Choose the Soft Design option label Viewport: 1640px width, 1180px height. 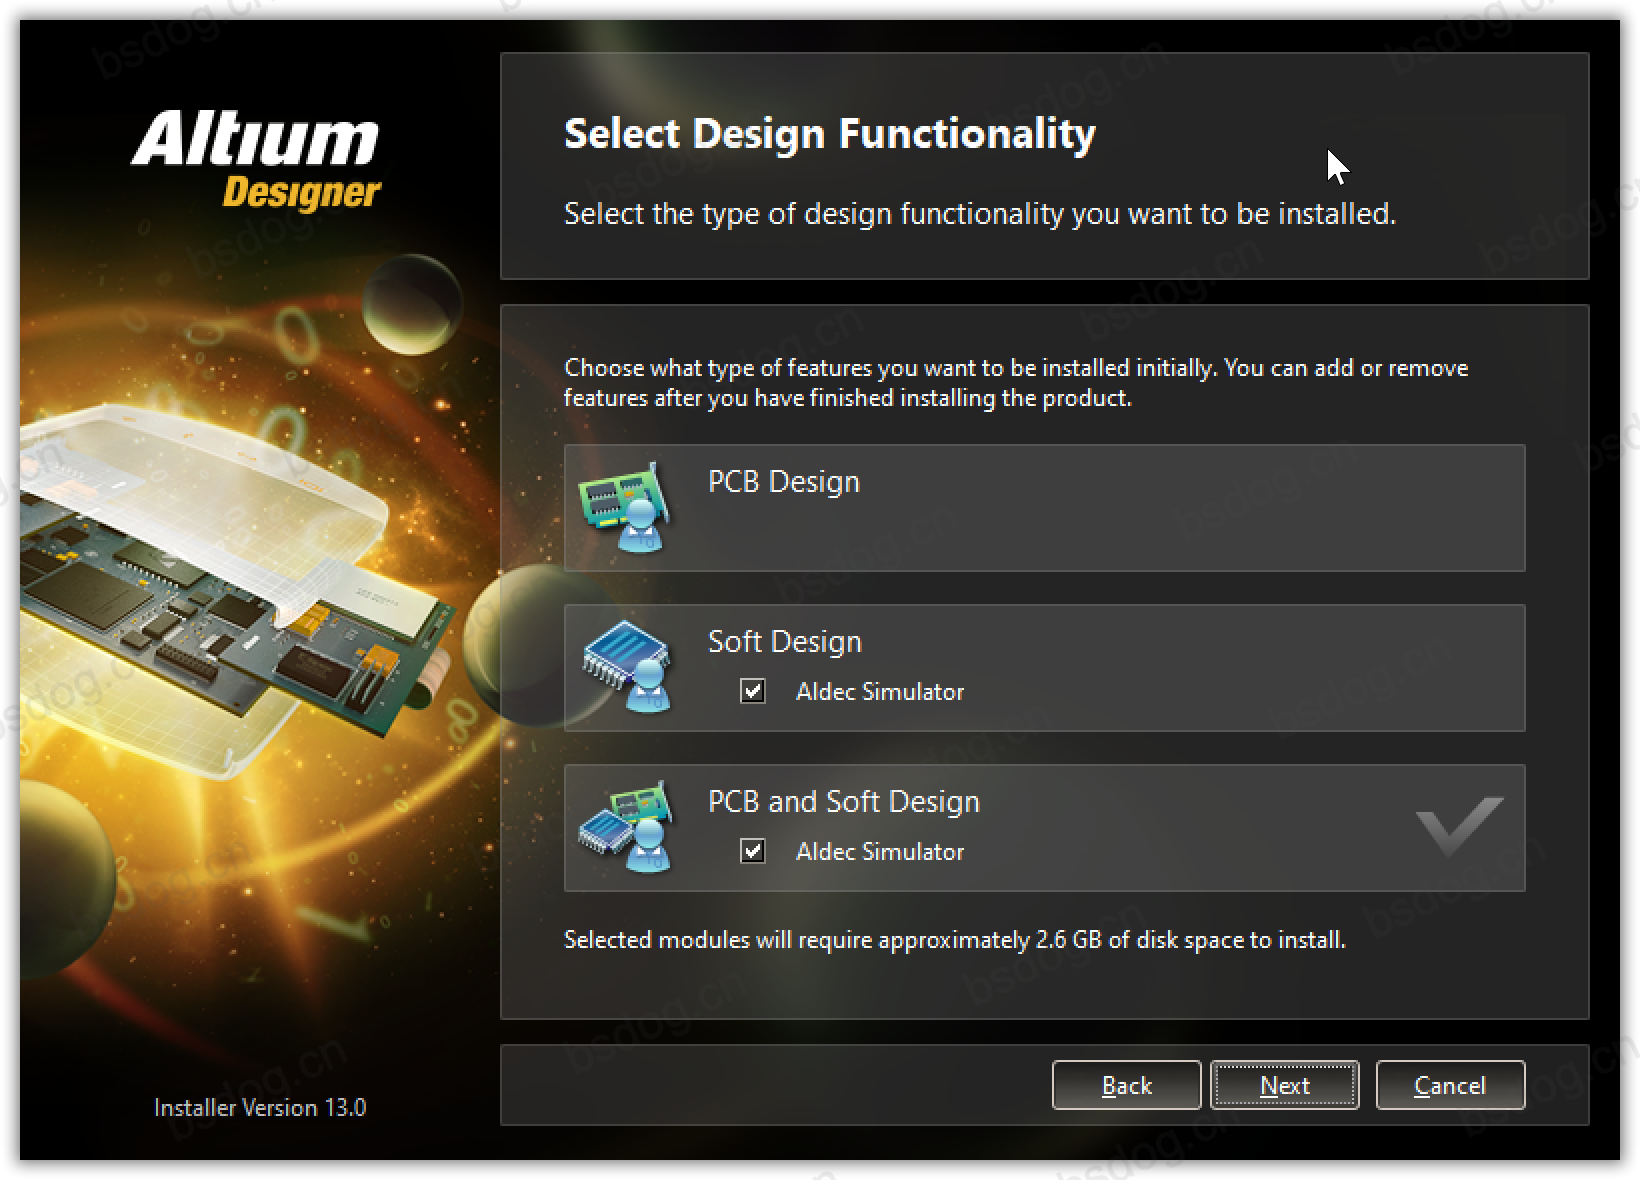coord(785,642)
